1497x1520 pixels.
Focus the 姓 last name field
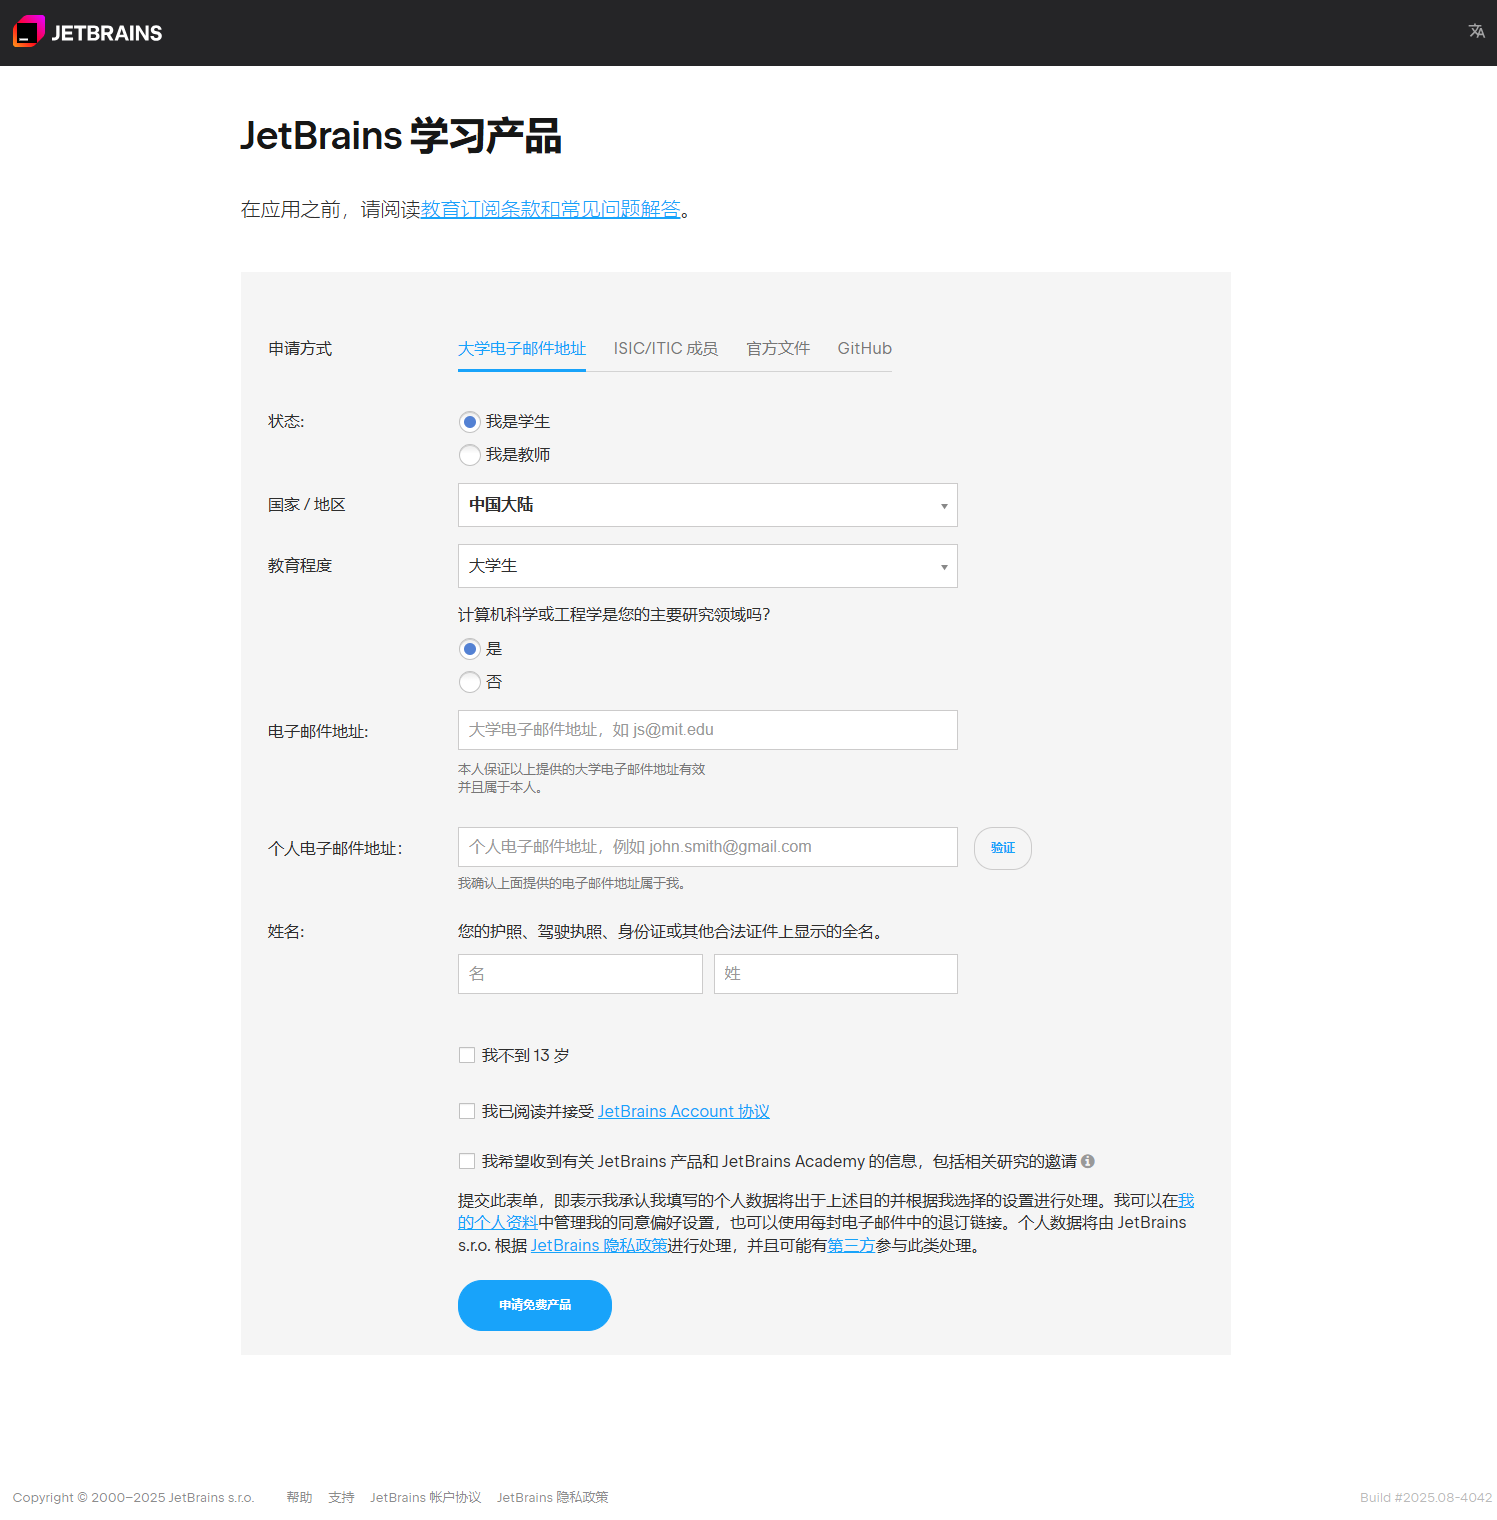click(x=836, y=974)
